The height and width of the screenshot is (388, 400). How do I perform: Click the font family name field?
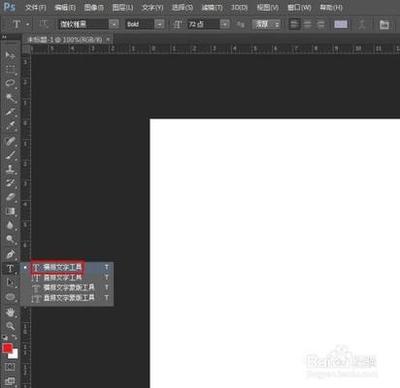[84, 24]
